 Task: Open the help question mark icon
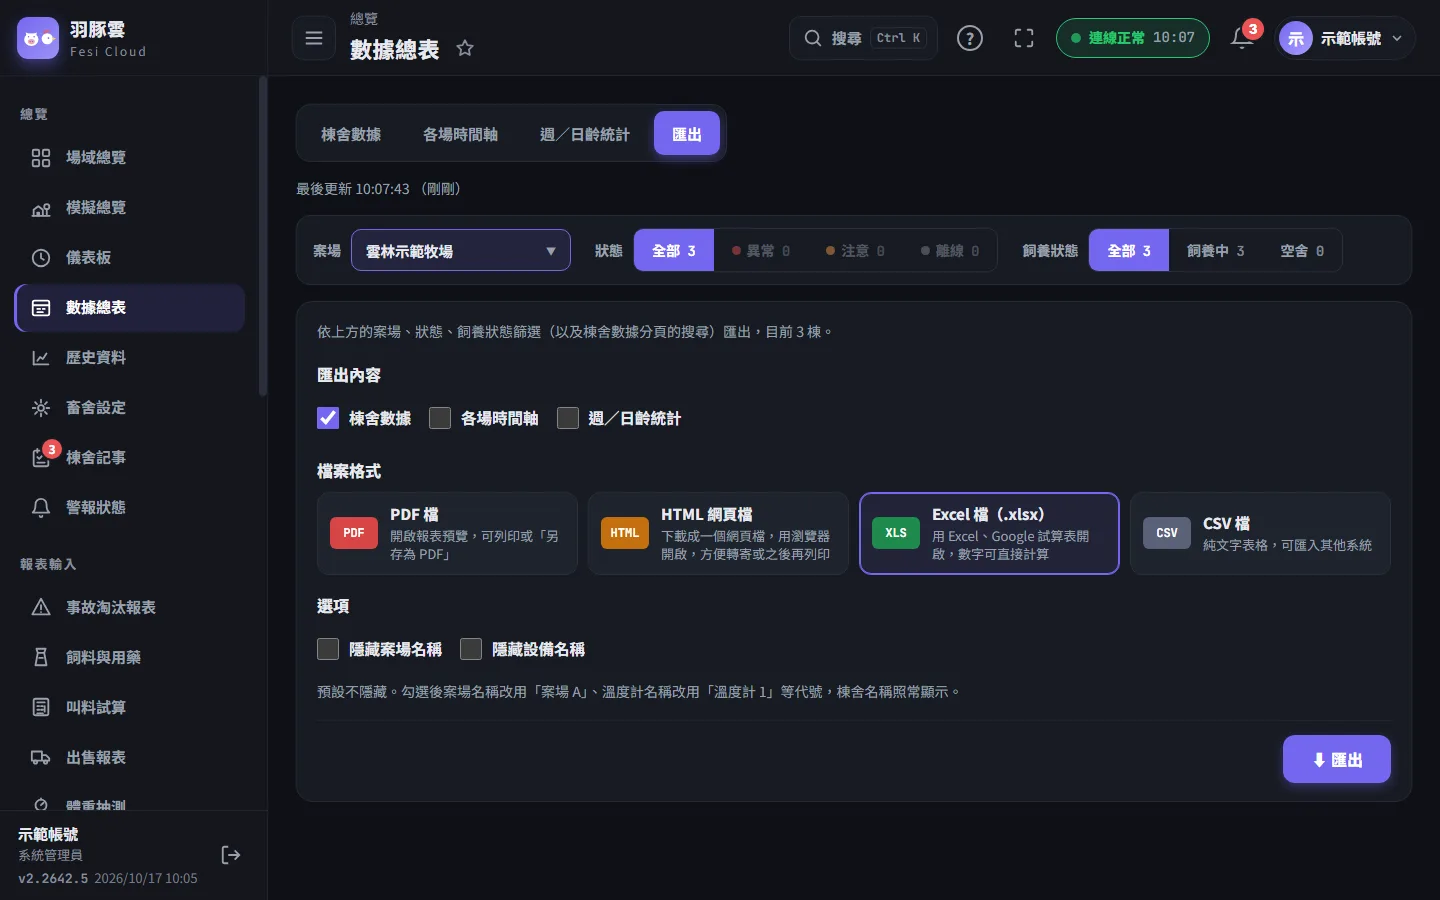pos(970,38)
